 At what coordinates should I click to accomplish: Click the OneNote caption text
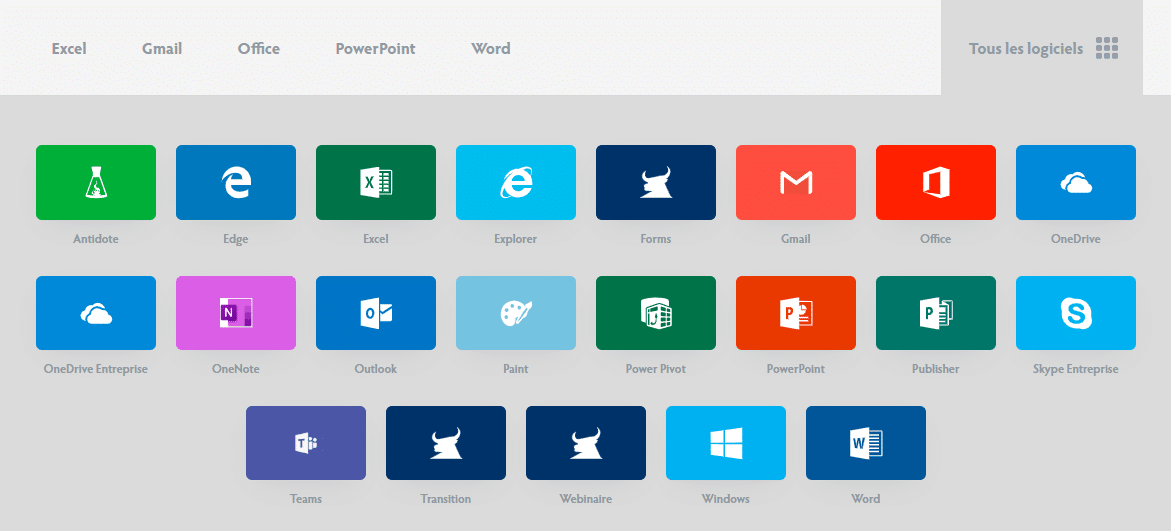click(x=236, y=369)
